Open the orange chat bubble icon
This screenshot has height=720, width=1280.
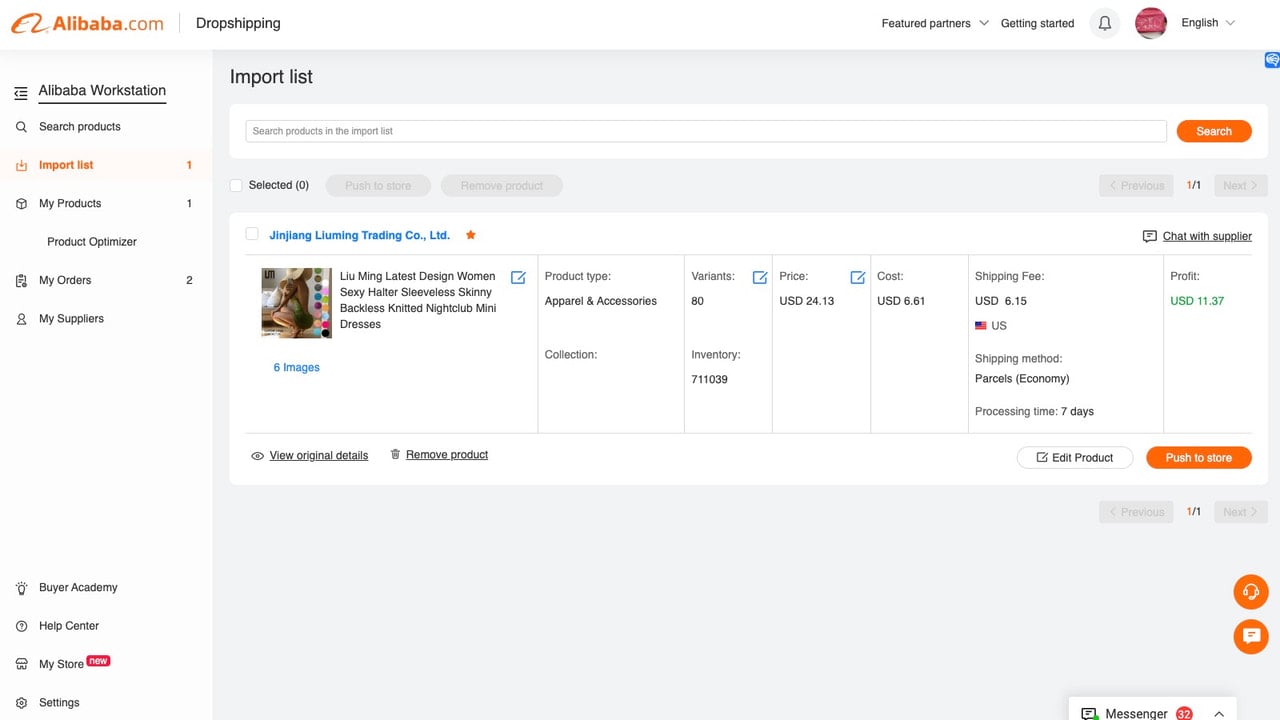click(x=1250, y=636)
